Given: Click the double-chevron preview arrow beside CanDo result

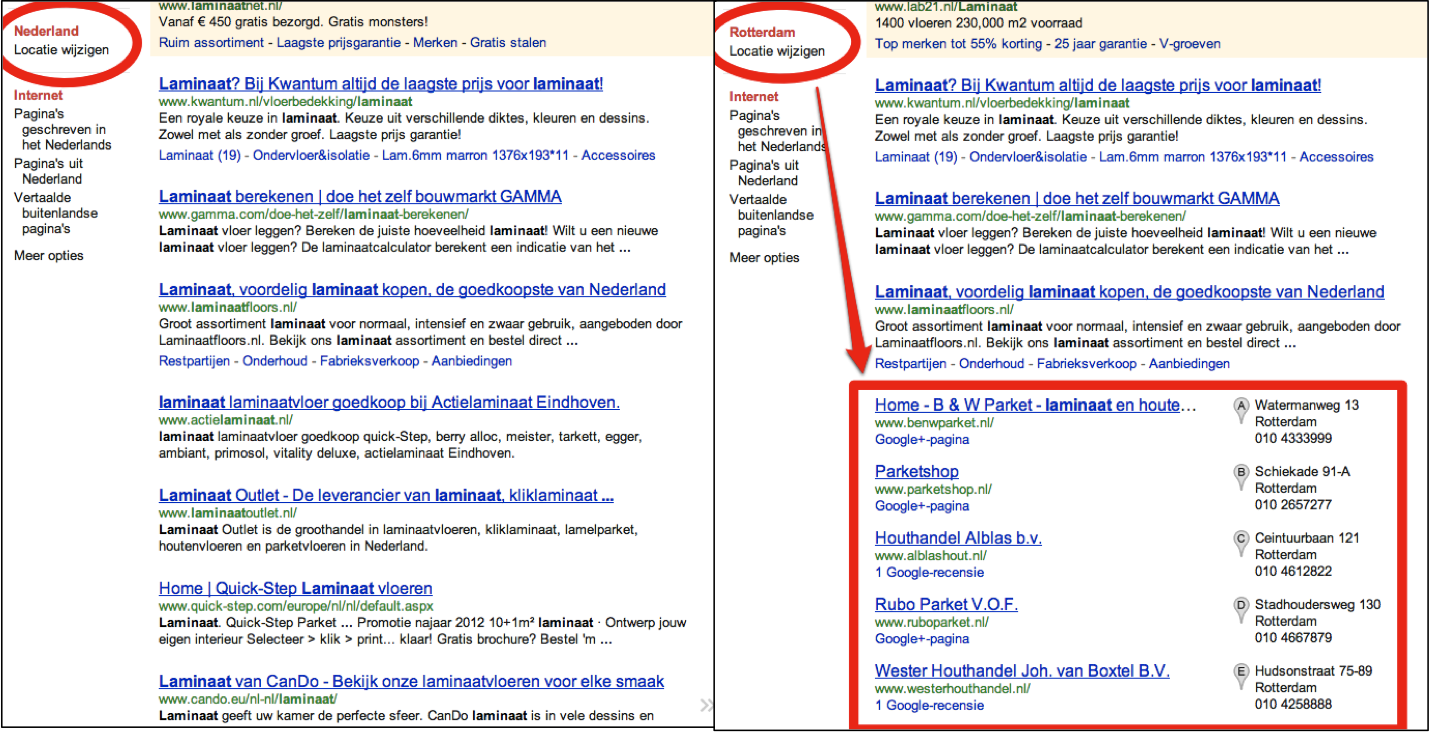Looking at the screenshot, I should pos(706,705).
